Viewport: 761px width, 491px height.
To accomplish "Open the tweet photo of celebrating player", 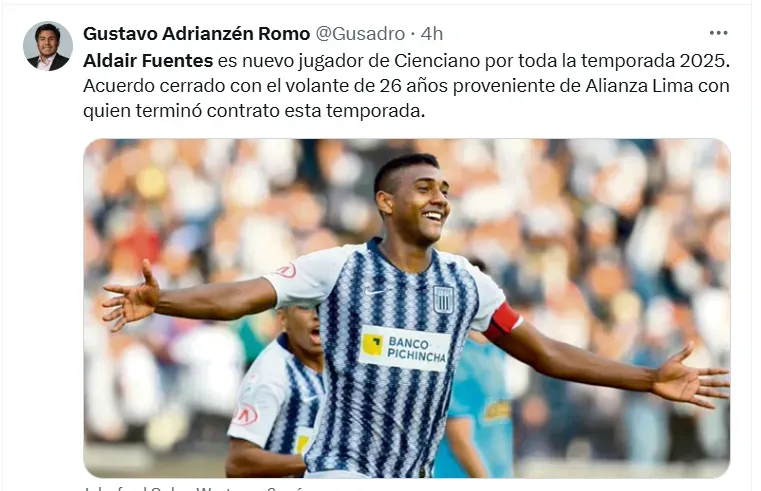I will coord(407,308).
